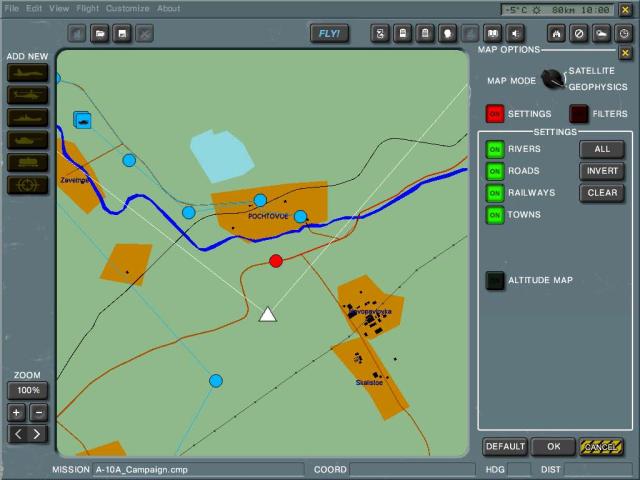Screen dimensions: 640x480
Task: Turn the Map Mode rotary knob
Action: coord(553,80)
